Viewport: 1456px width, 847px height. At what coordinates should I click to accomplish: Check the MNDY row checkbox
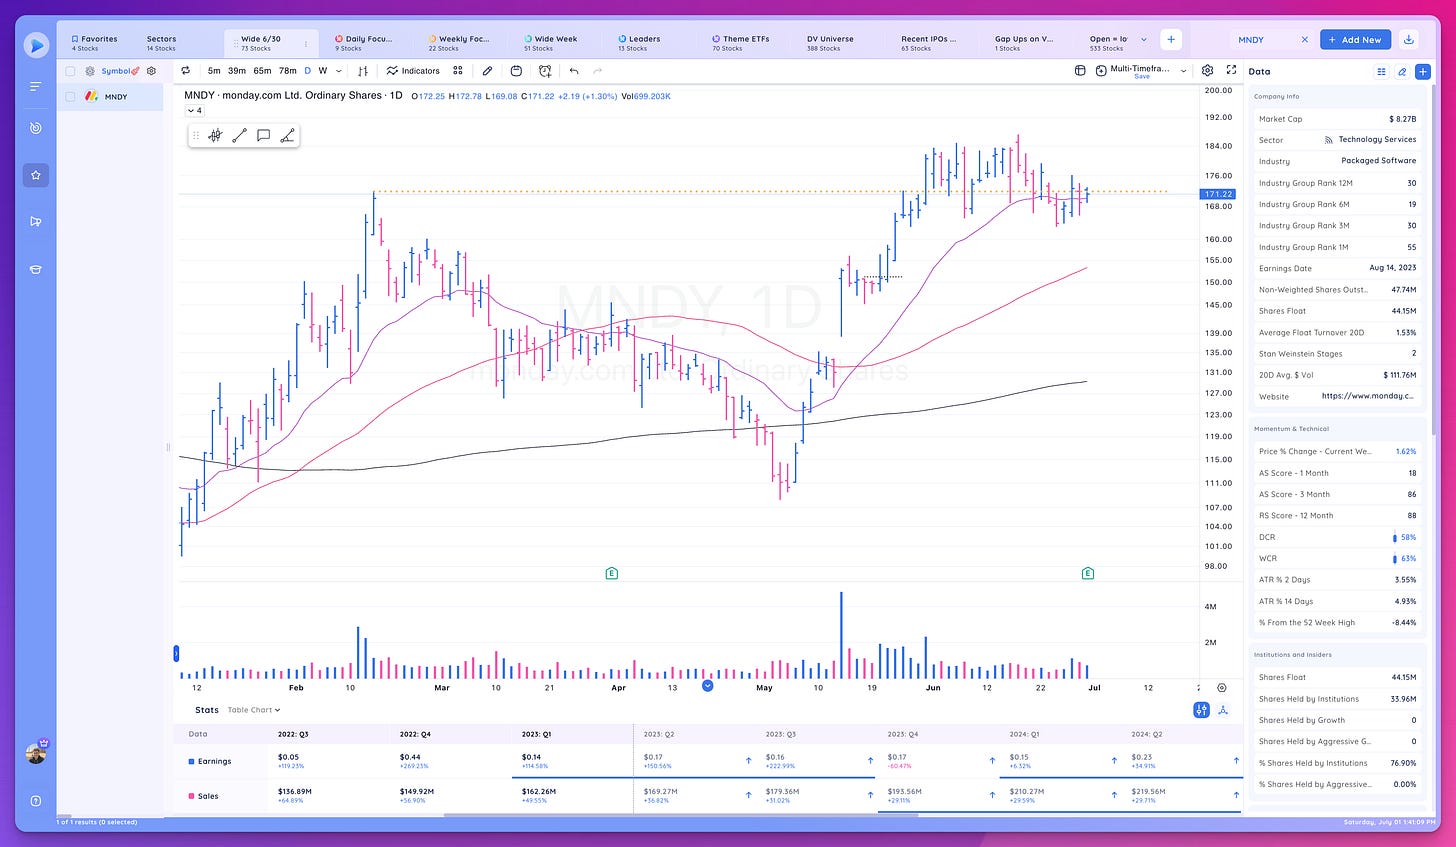click(x=70, y=97)
